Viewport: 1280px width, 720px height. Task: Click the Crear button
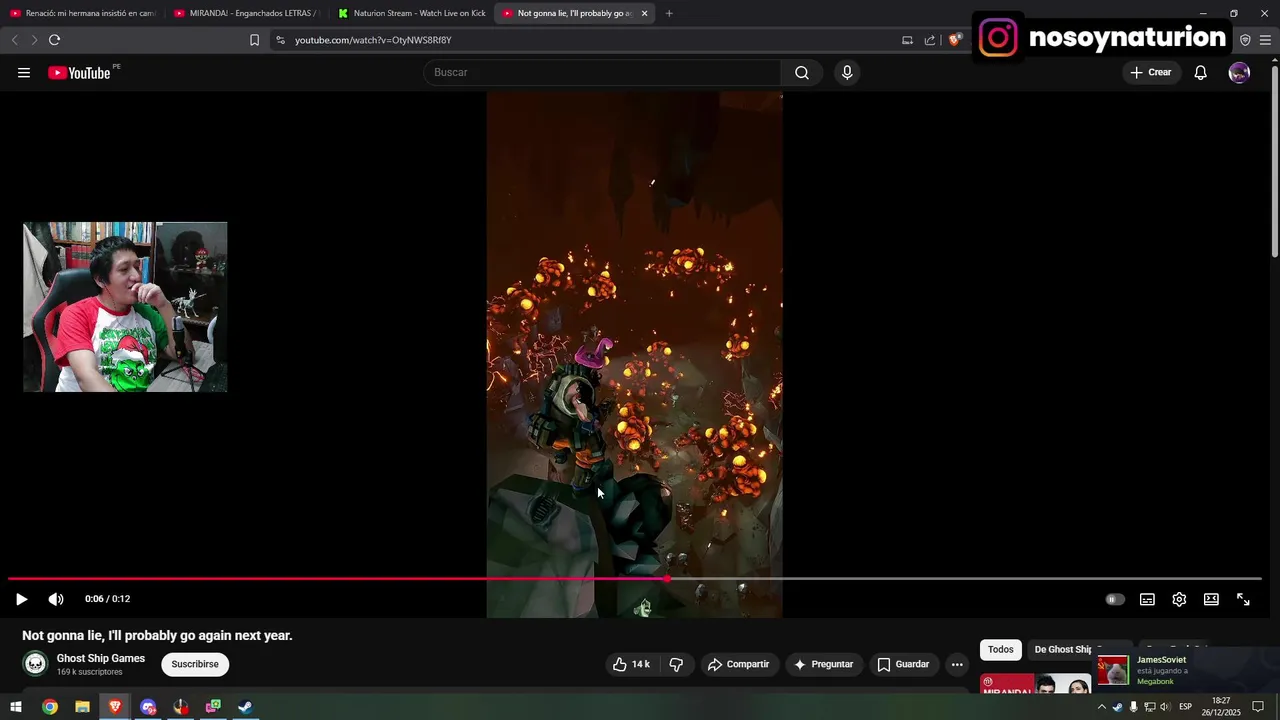(x=1150, y=73)
